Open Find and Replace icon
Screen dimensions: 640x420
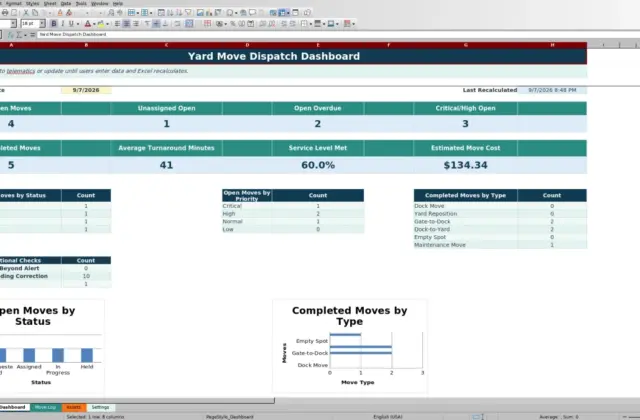(111, 13)
